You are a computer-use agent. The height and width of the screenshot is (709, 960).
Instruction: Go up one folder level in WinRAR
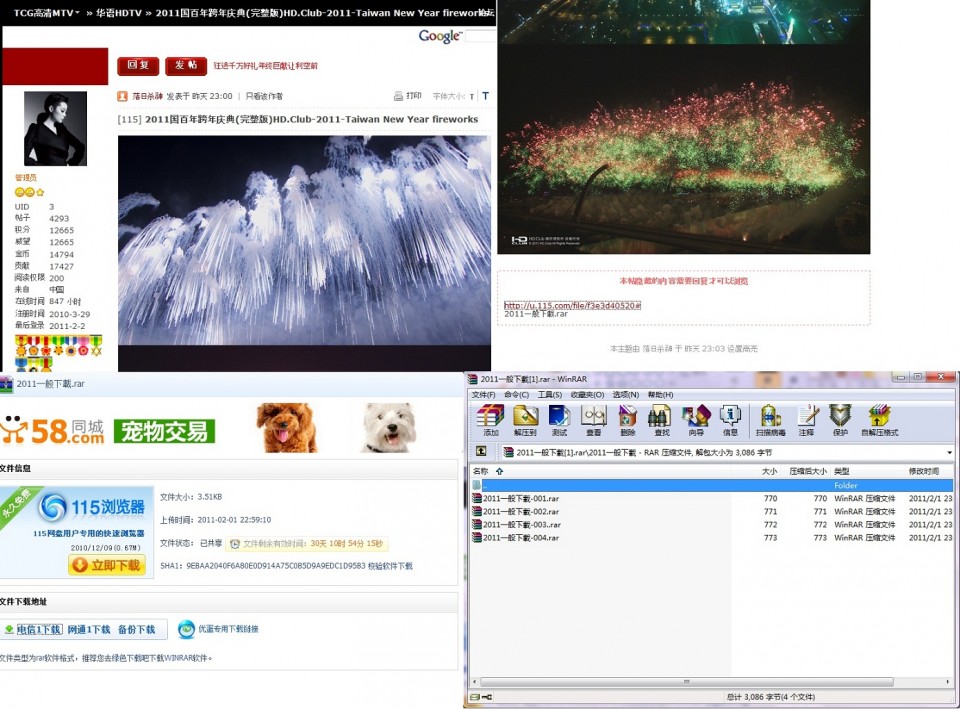click(479, 449)
